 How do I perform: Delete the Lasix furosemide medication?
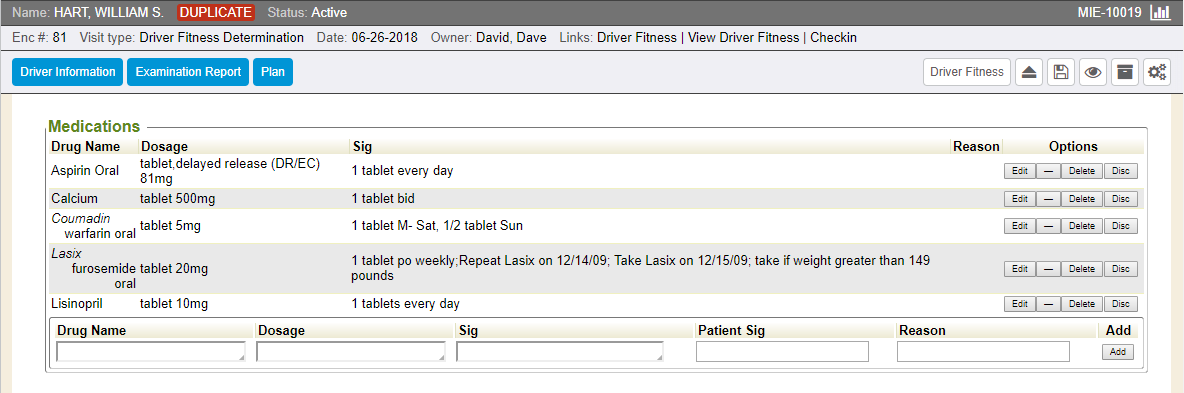tap(1082, 269)
